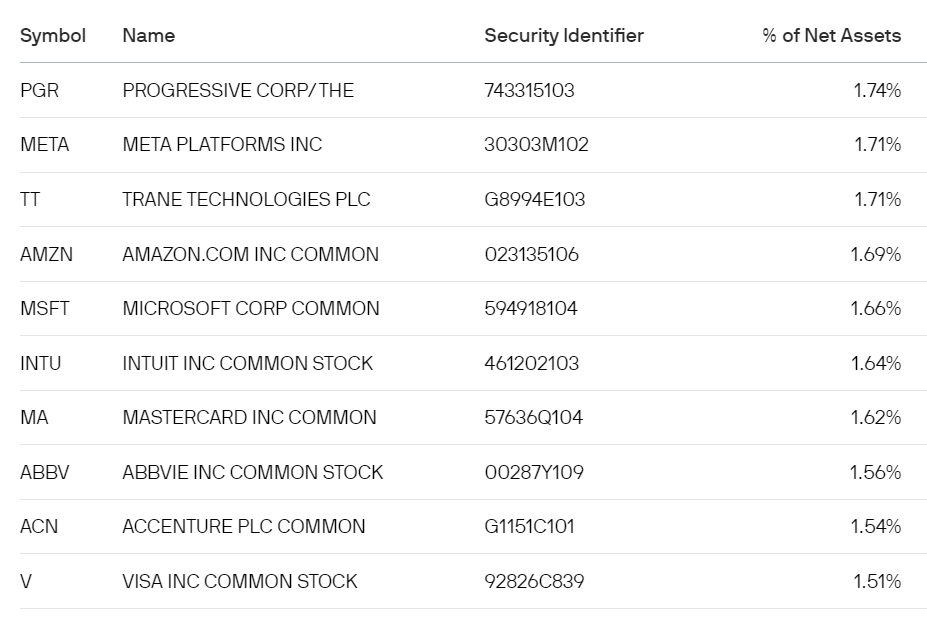Click VISA INC COMMON STOCK name
Viewport: 927px width, 618px height.
point(240,581)
